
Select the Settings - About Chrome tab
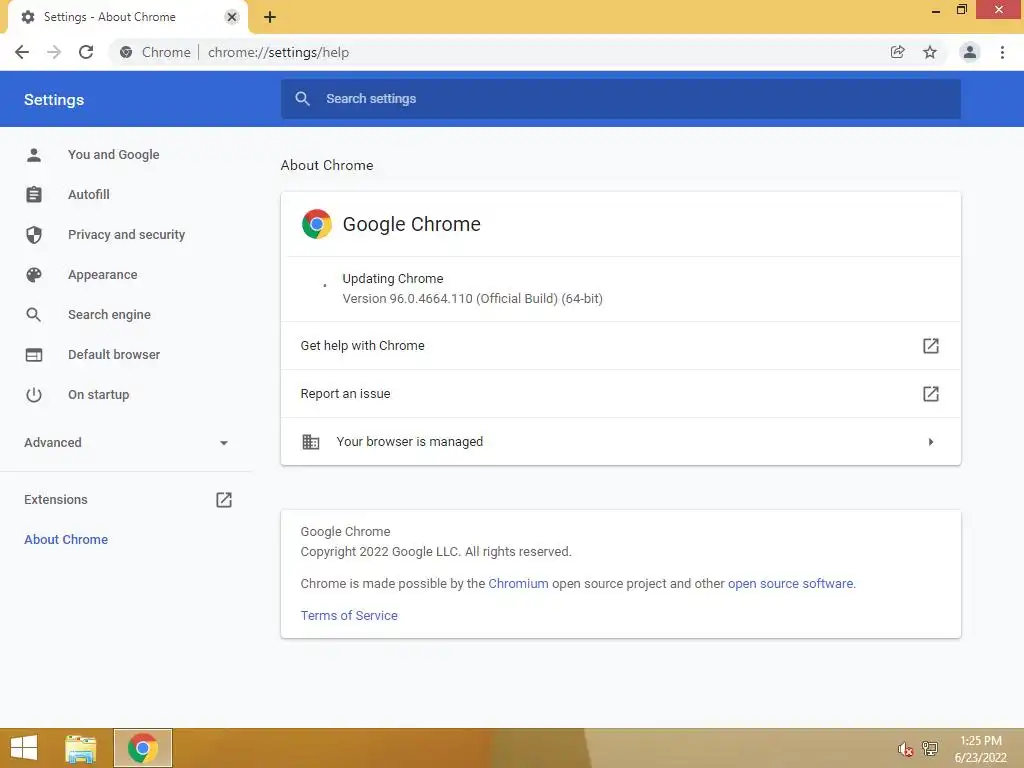(x=127, y=17)
